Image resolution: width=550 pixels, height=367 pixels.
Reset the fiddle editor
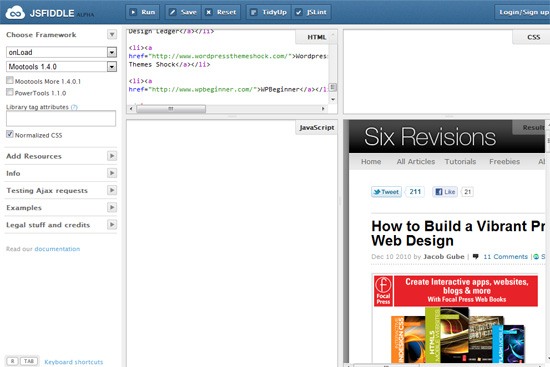221,12
